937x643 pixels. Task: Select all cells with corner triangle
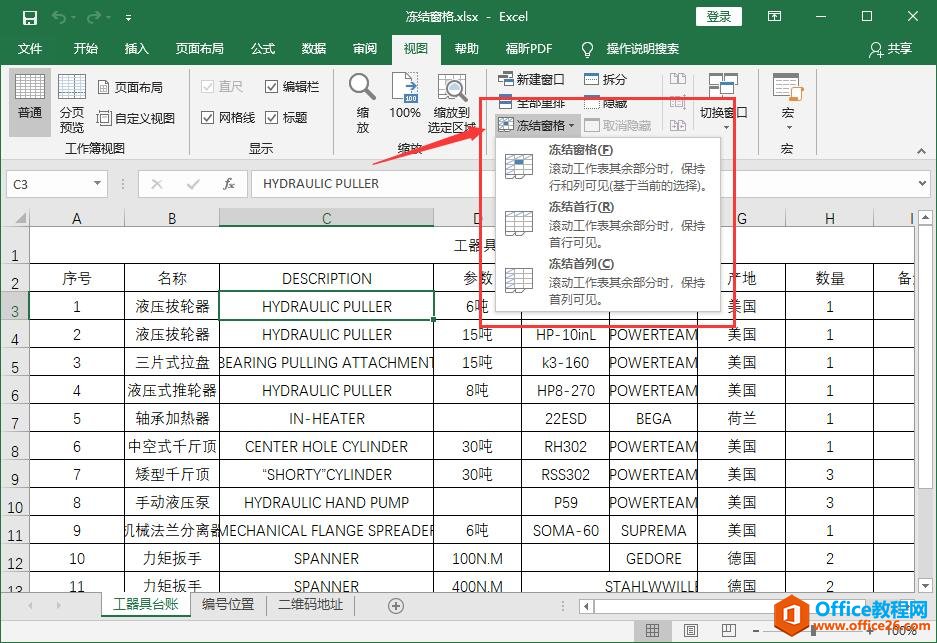(20, 218)
